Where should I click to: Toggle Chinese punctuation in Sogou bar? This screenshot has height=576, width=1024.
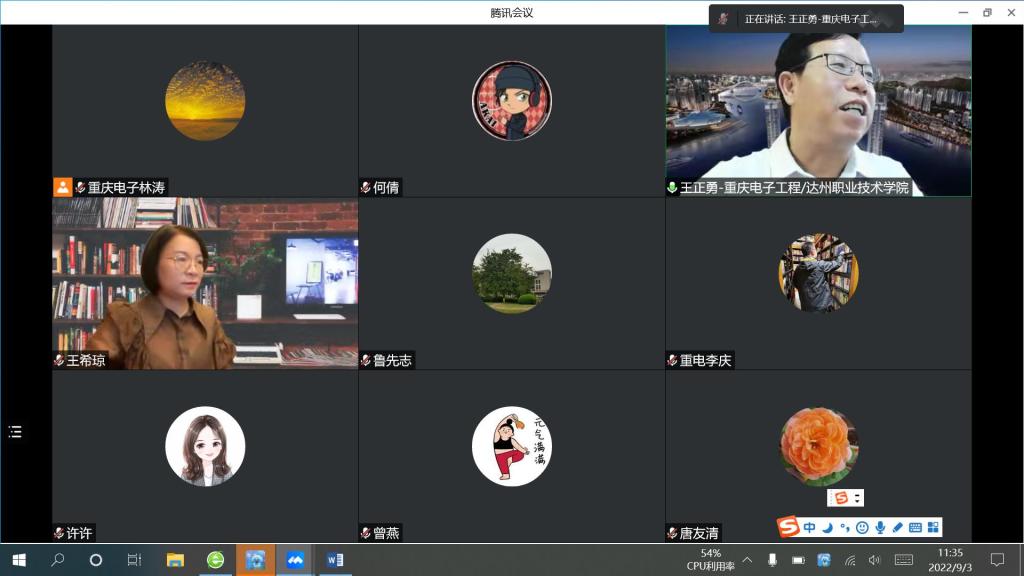click(844, 527)
